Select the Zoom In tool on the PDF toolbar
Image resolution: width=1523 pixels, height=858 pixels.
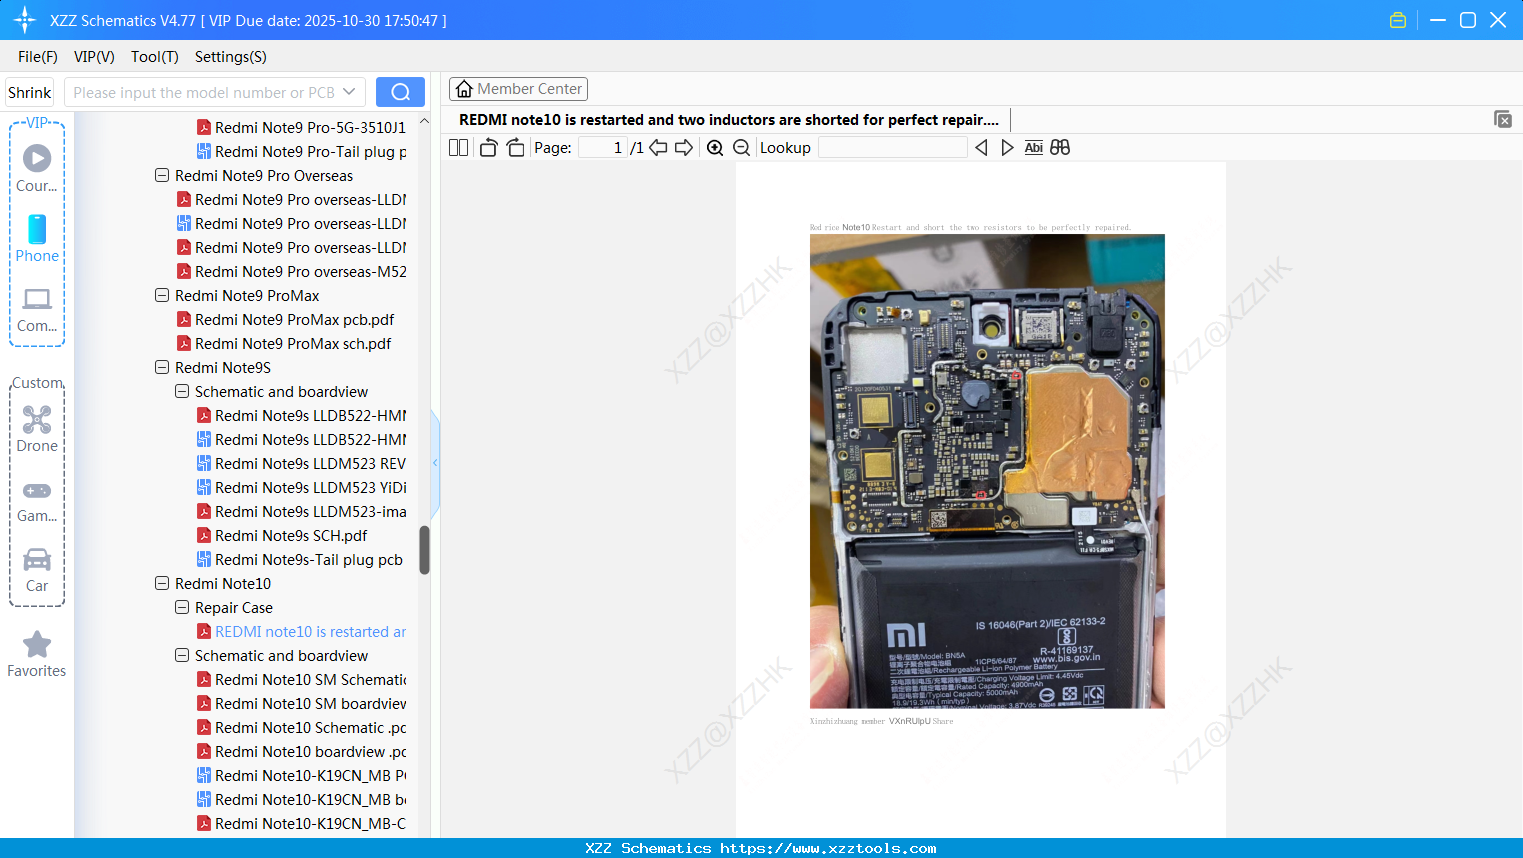coord(715,147)
